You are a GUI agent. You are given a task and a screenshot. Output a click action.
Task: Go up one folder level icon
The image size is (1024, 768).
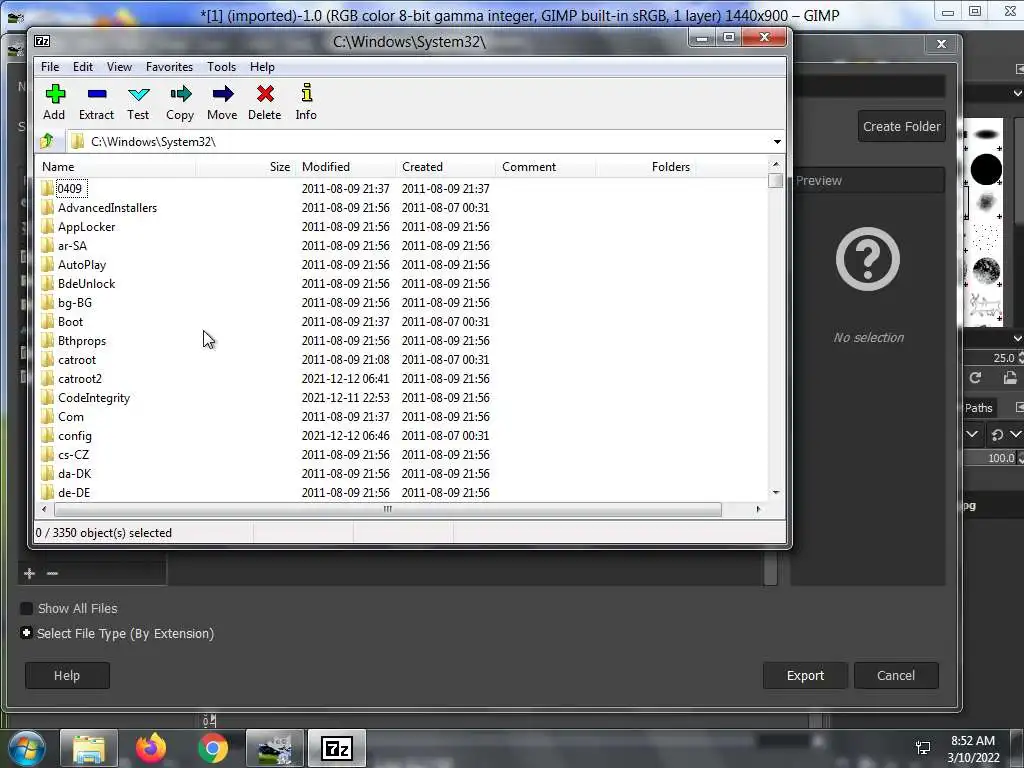pyautogui.click(x=47, y=141)
